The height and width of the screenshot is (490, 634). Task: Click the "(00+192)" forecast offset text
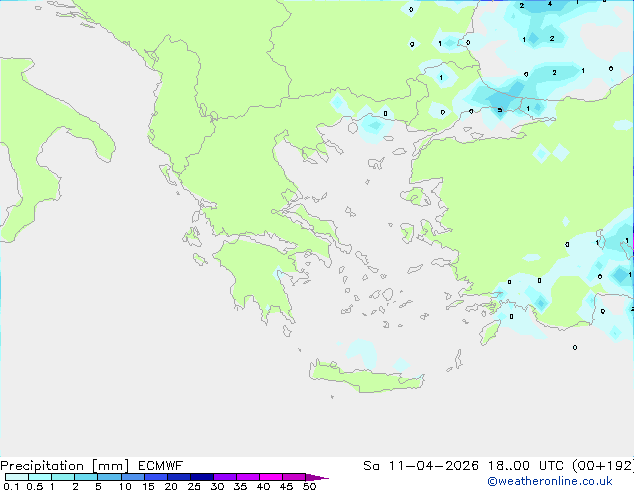[603, 466]
